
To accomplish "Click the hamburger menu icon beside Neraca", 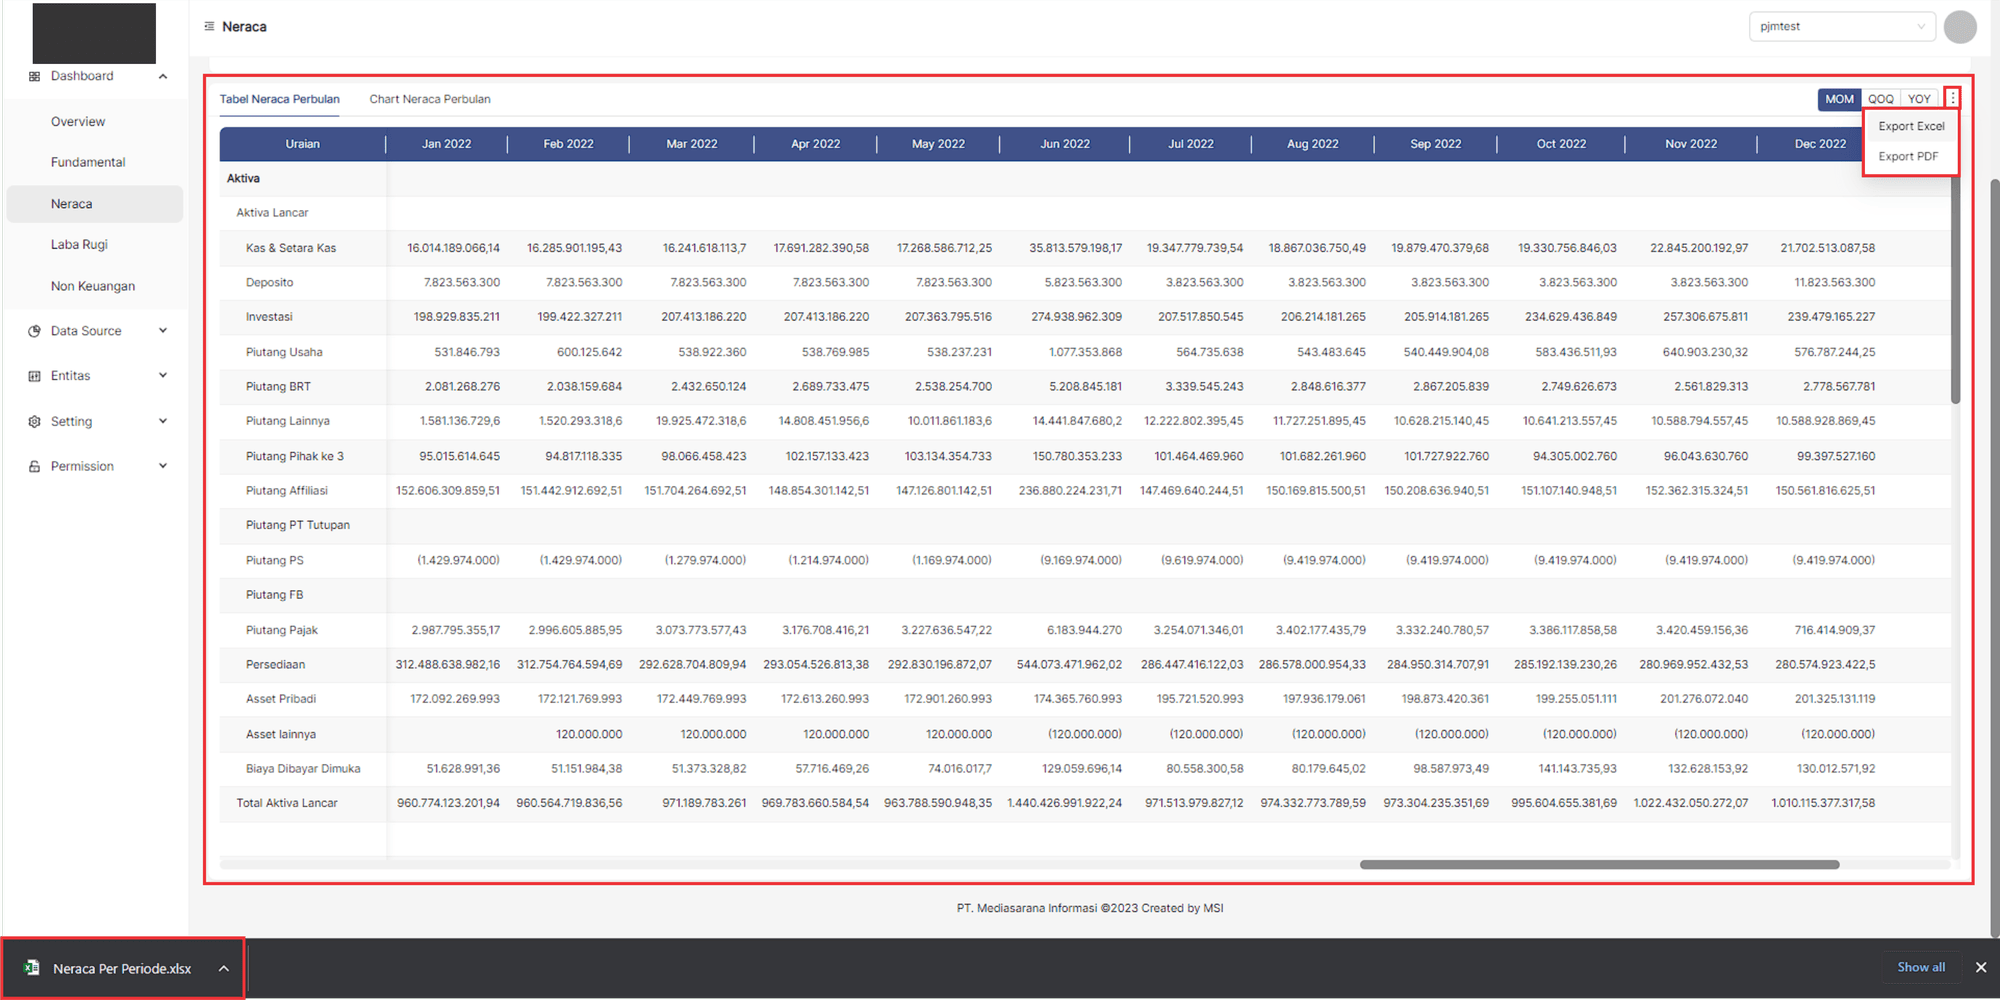I will click(209, 27).
